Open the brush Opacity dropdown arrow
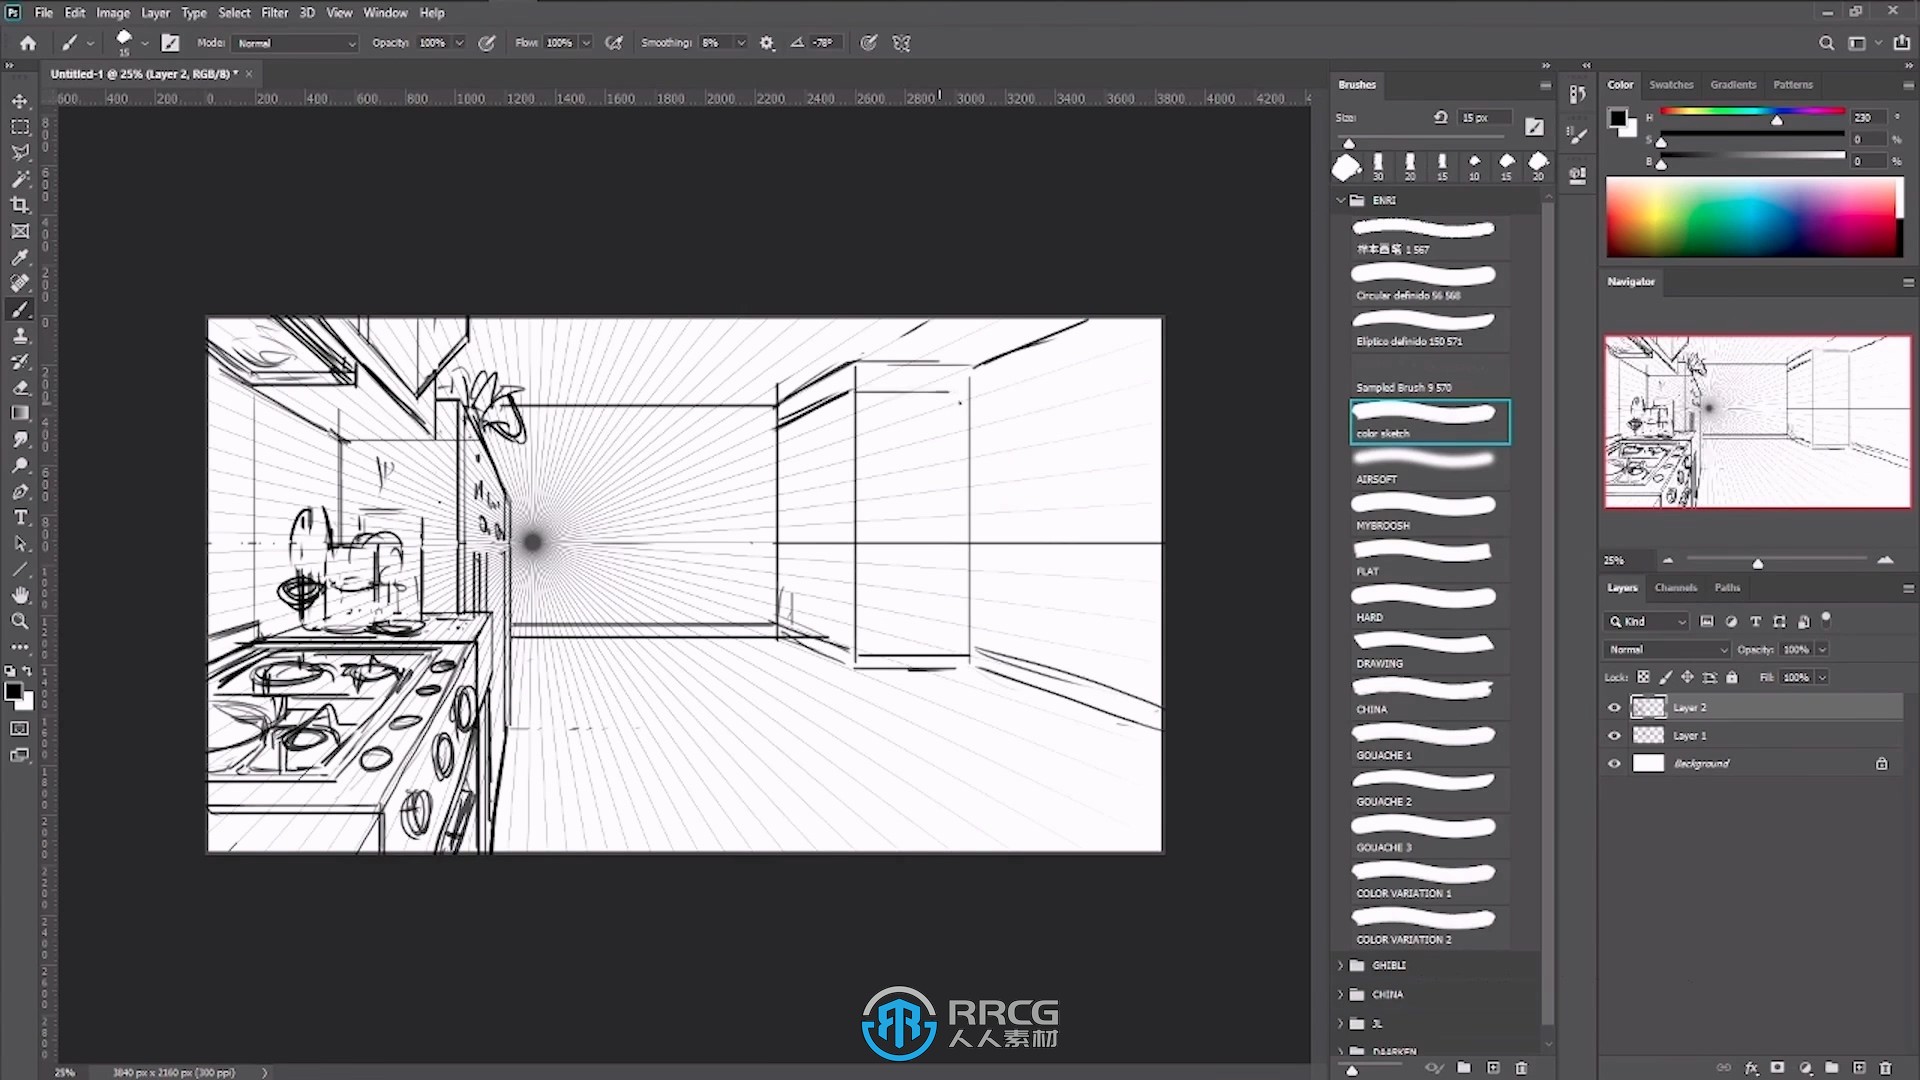Screen dimensions: 1920x1080 (460, 43)
